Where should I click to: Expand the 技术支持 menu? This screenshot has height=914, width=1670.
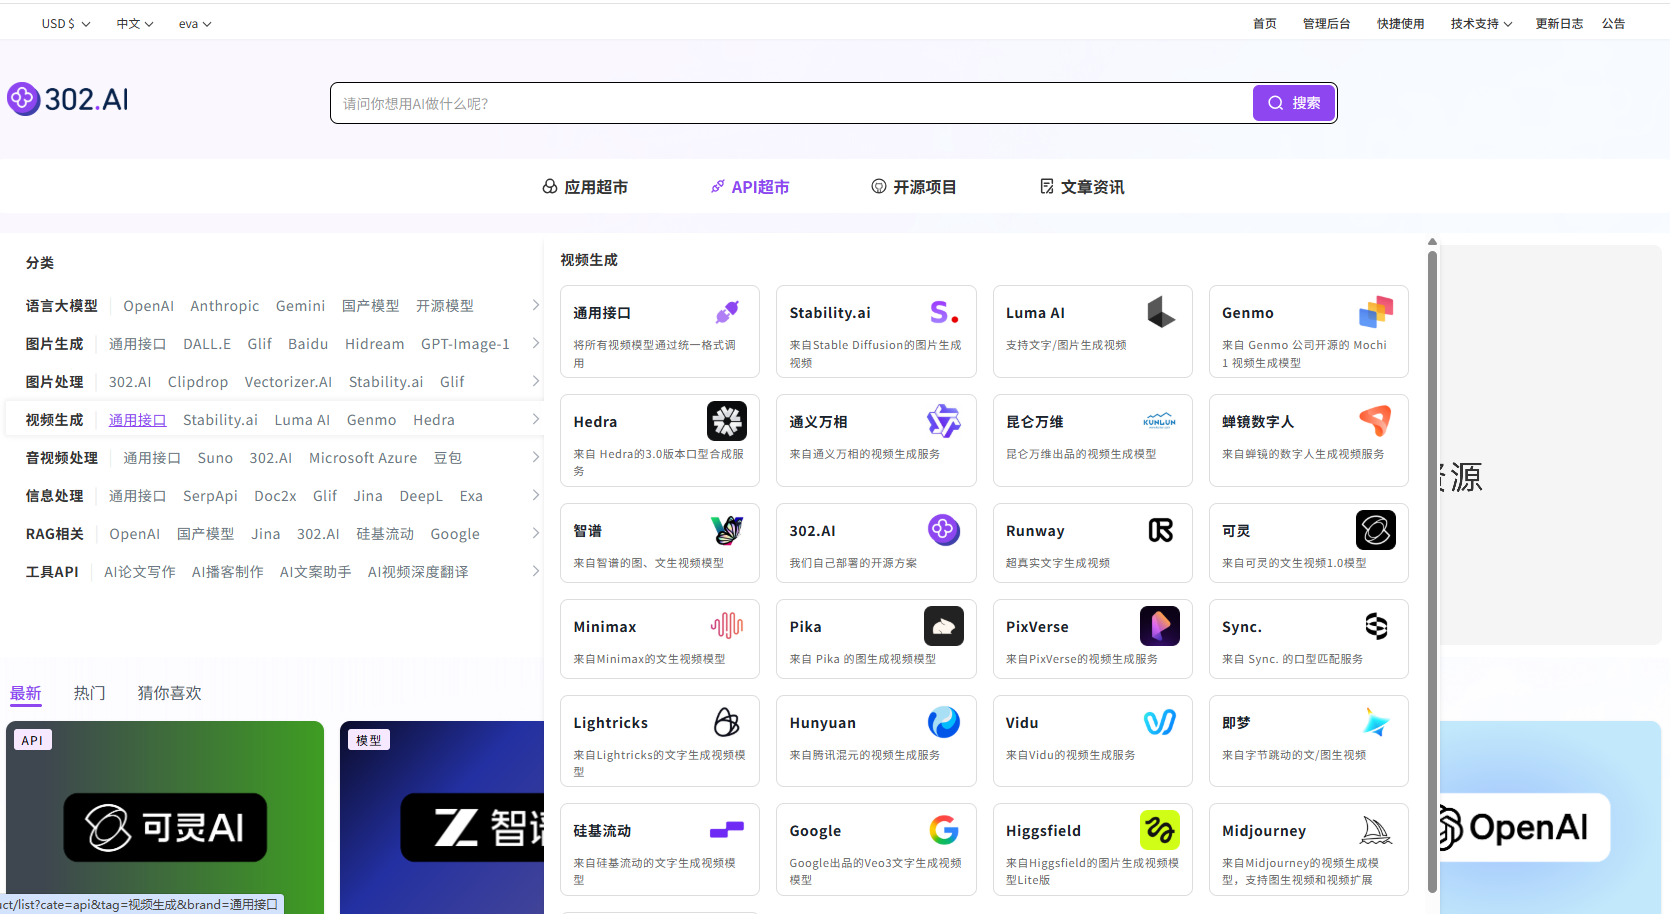coord(1481,23)
